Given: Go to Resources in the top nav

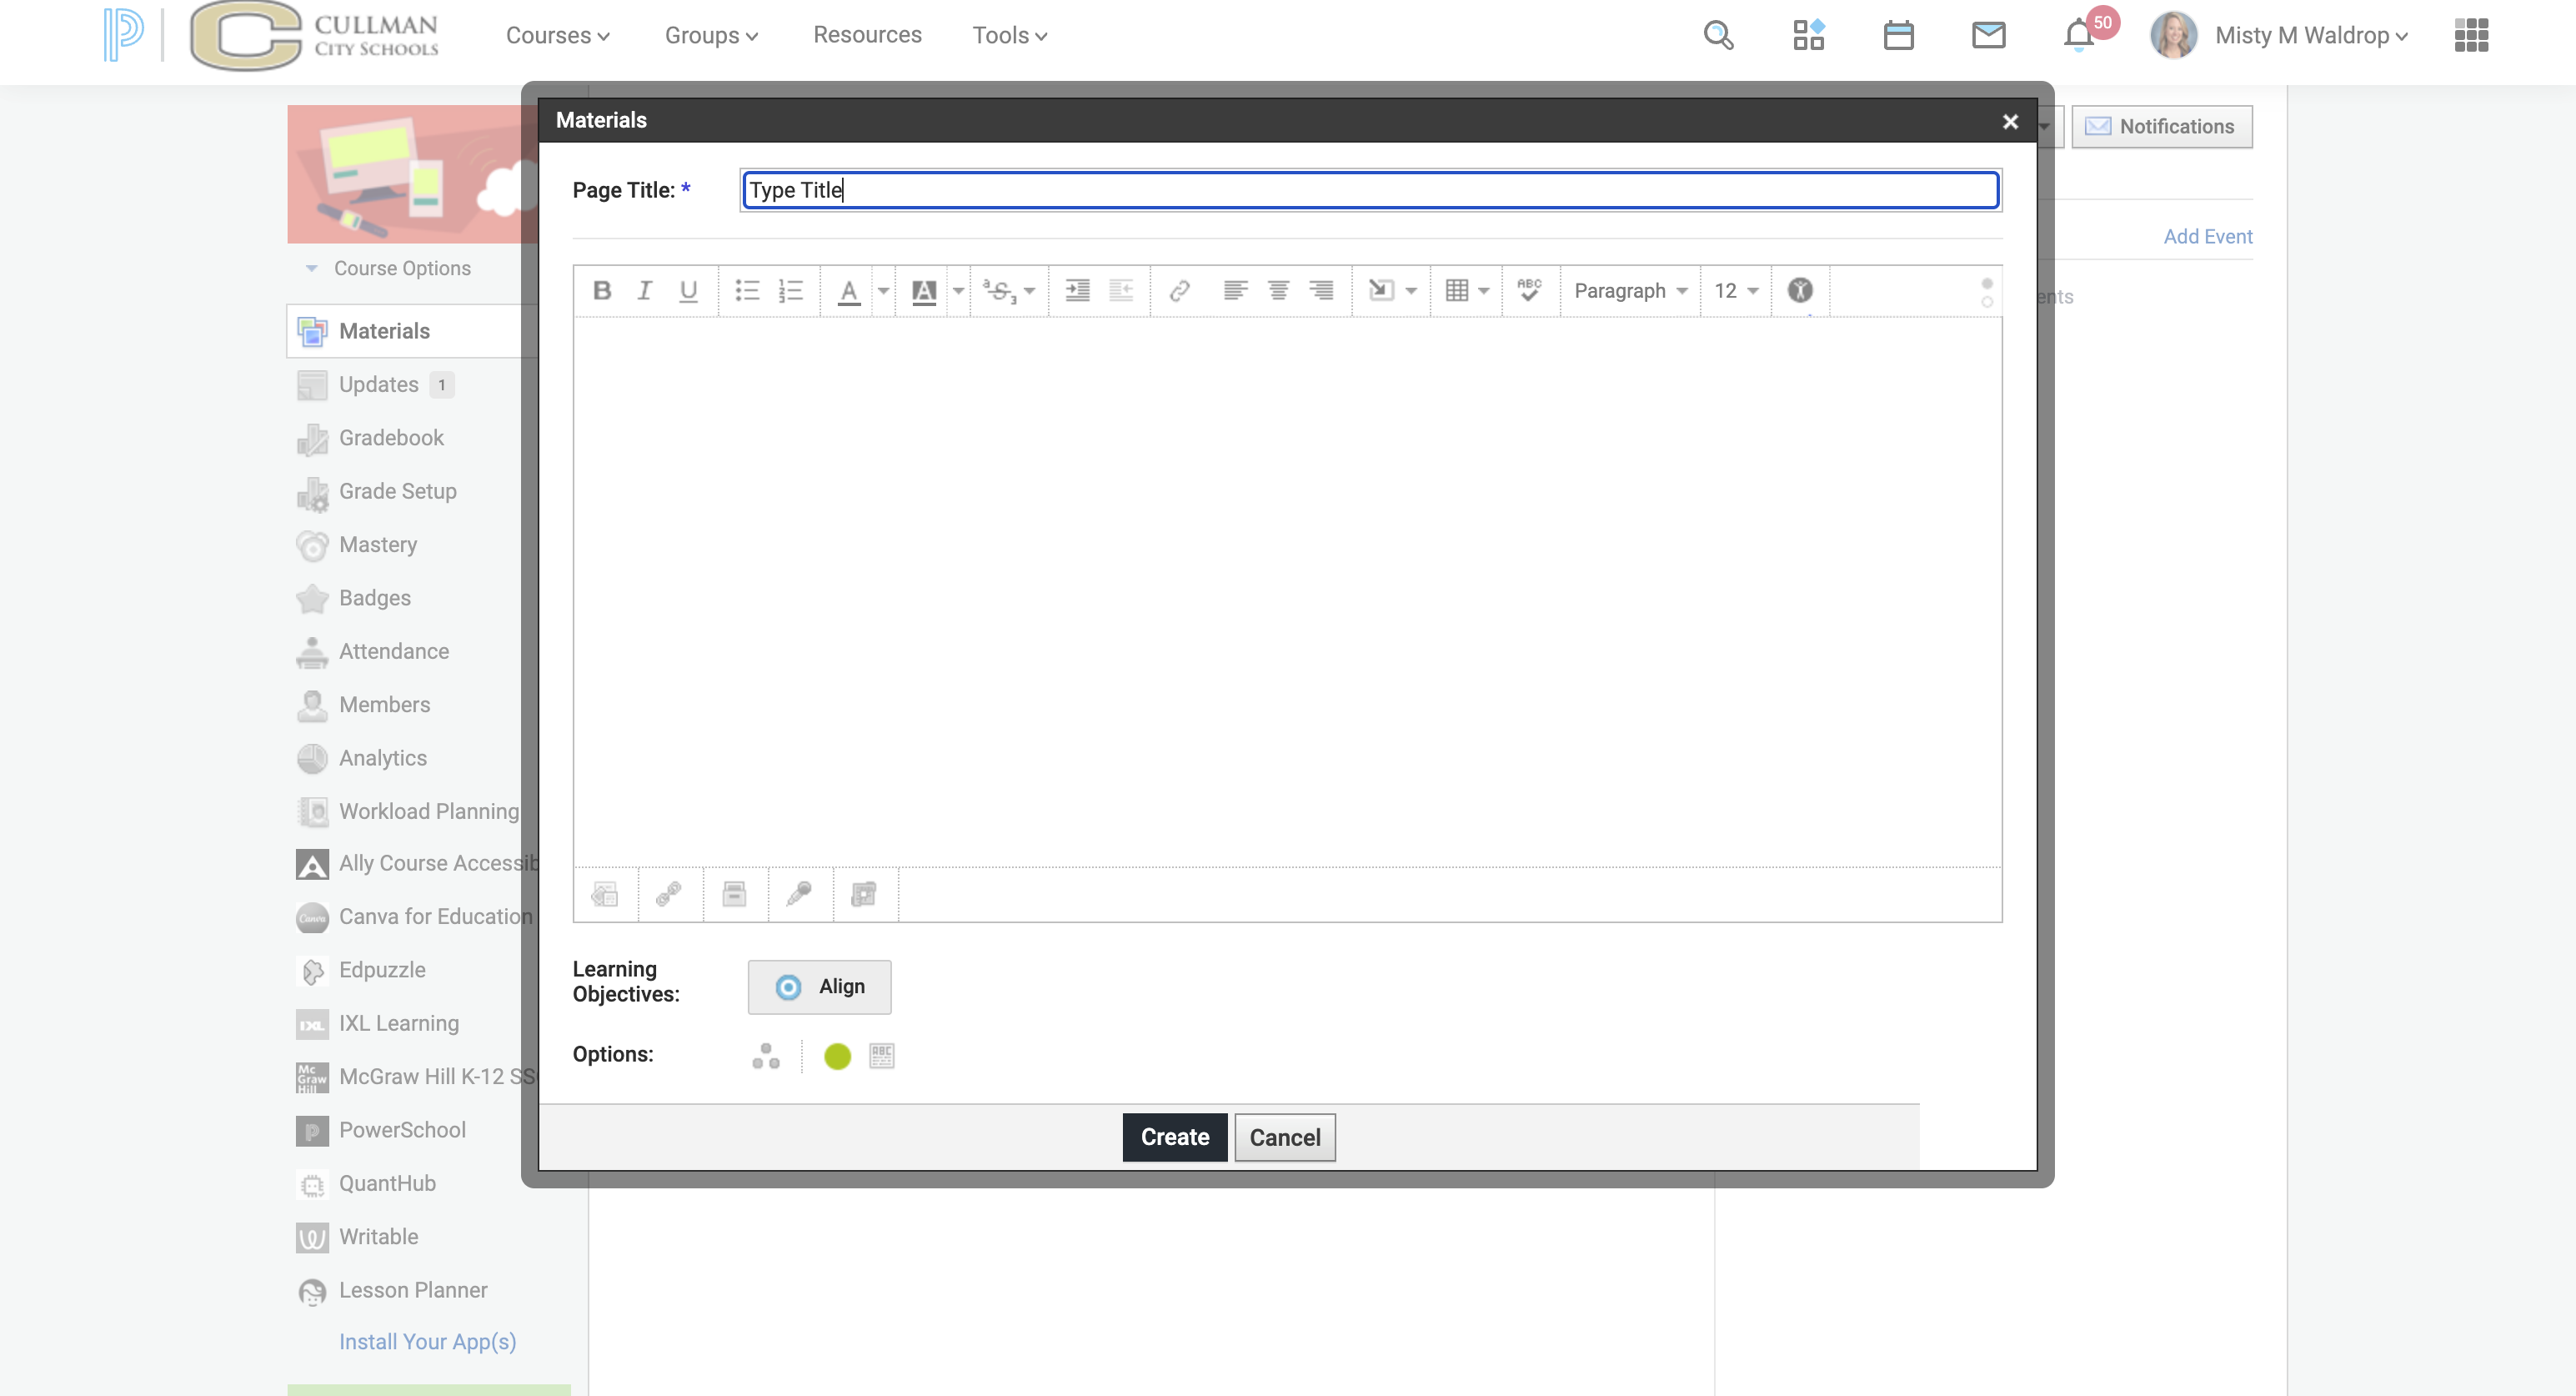Looking at the screenshot, I should pos(867,35).
